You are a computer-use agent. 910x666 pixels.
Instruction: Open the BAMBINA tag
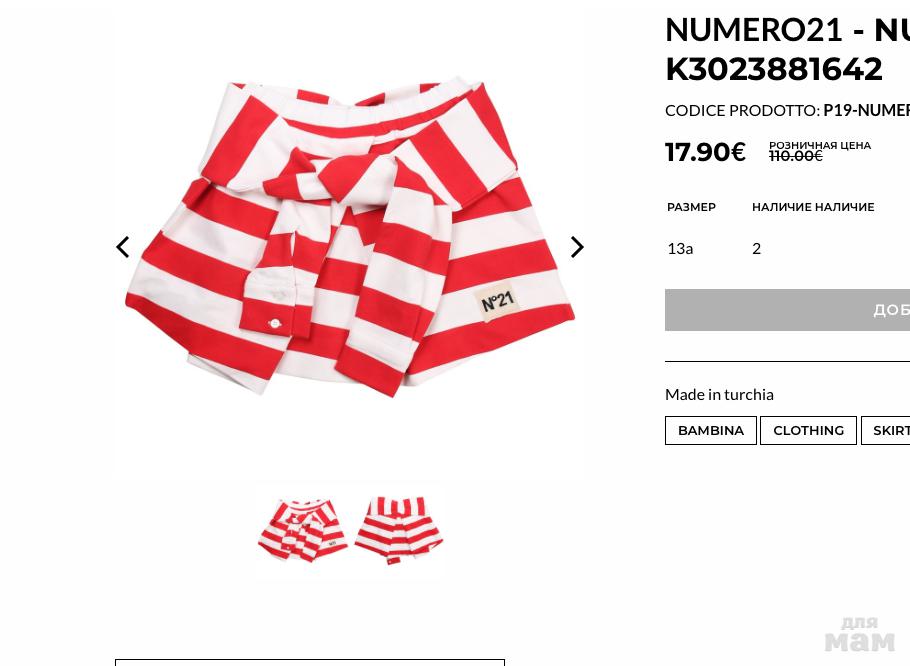(711, 430)
